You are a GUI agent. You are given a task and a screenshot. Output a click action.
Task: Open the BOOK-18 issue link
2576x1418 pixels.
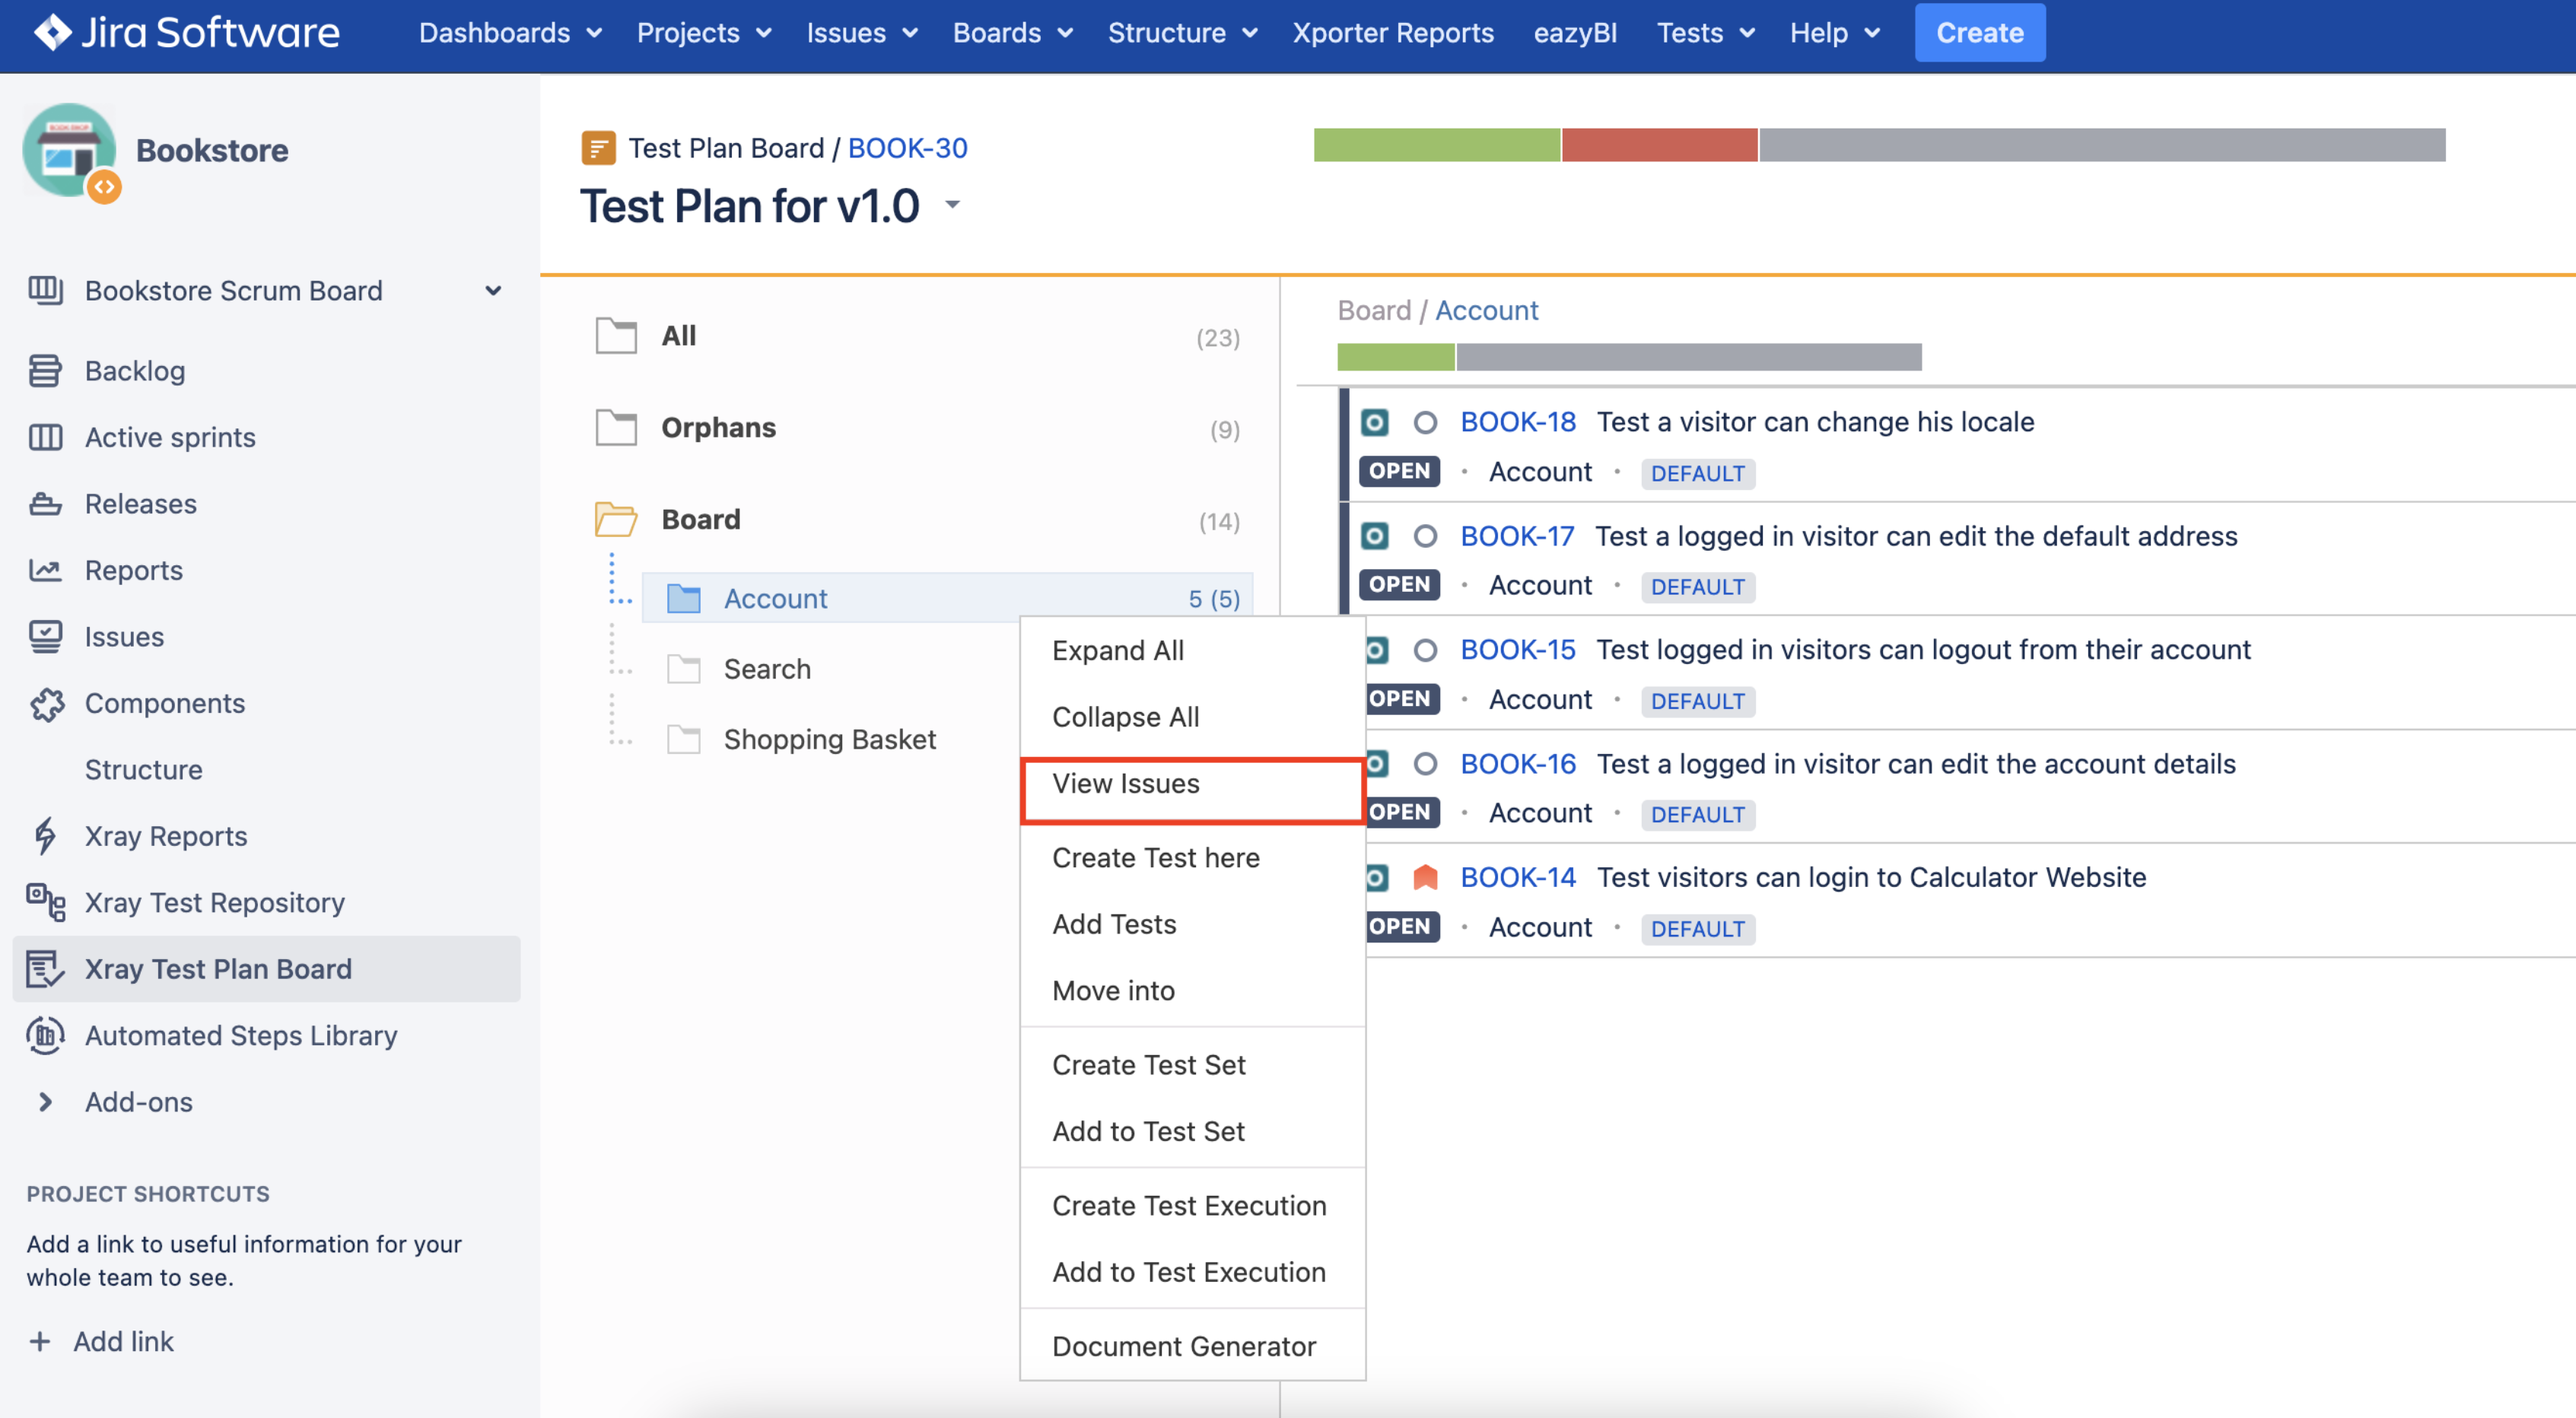[x=1517, y=422]
